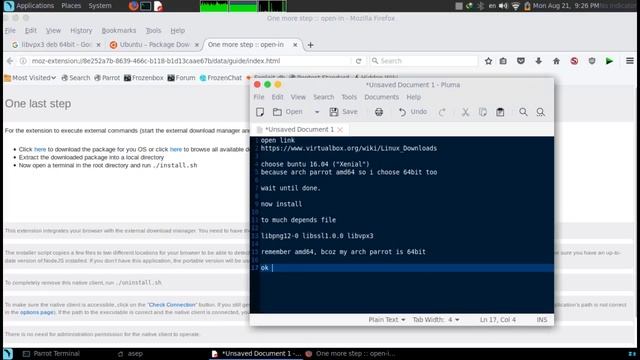Open Find and Replace in Pluma toolbar

tap(540, 112)
